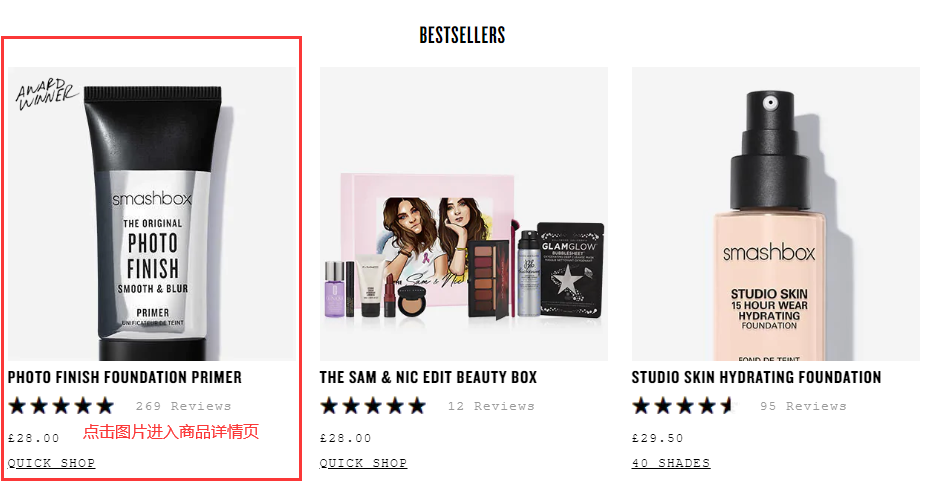Click Quick Shop under Photo Finish Primer
This screenshot has height=490, width=930.
coord(52,463)
